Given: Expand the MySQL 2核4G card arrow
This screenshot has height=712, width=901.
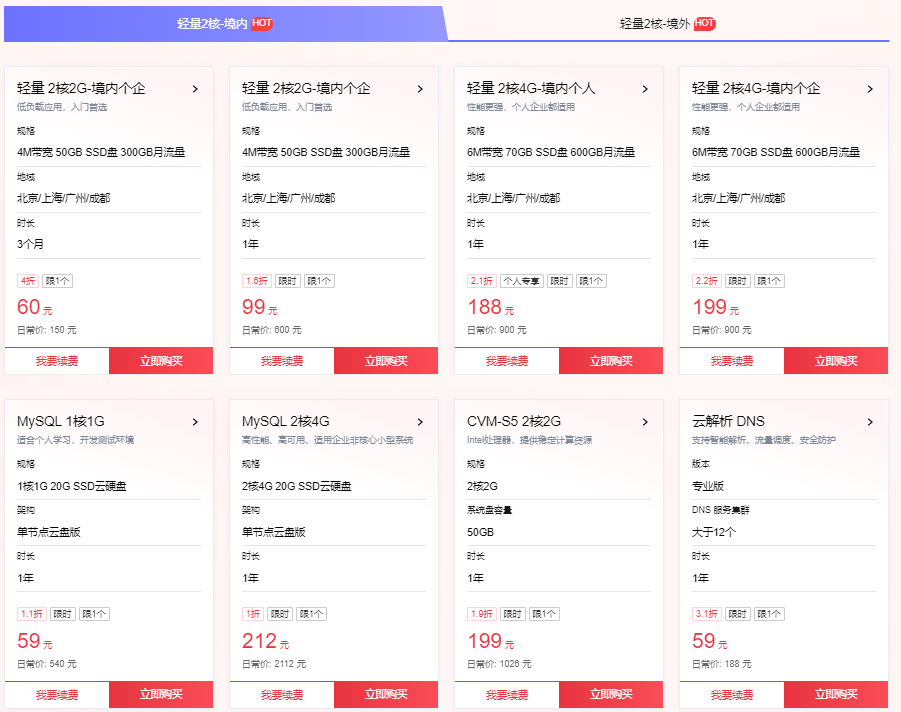Looking at the screenshot, I should (x=421, y=422).
